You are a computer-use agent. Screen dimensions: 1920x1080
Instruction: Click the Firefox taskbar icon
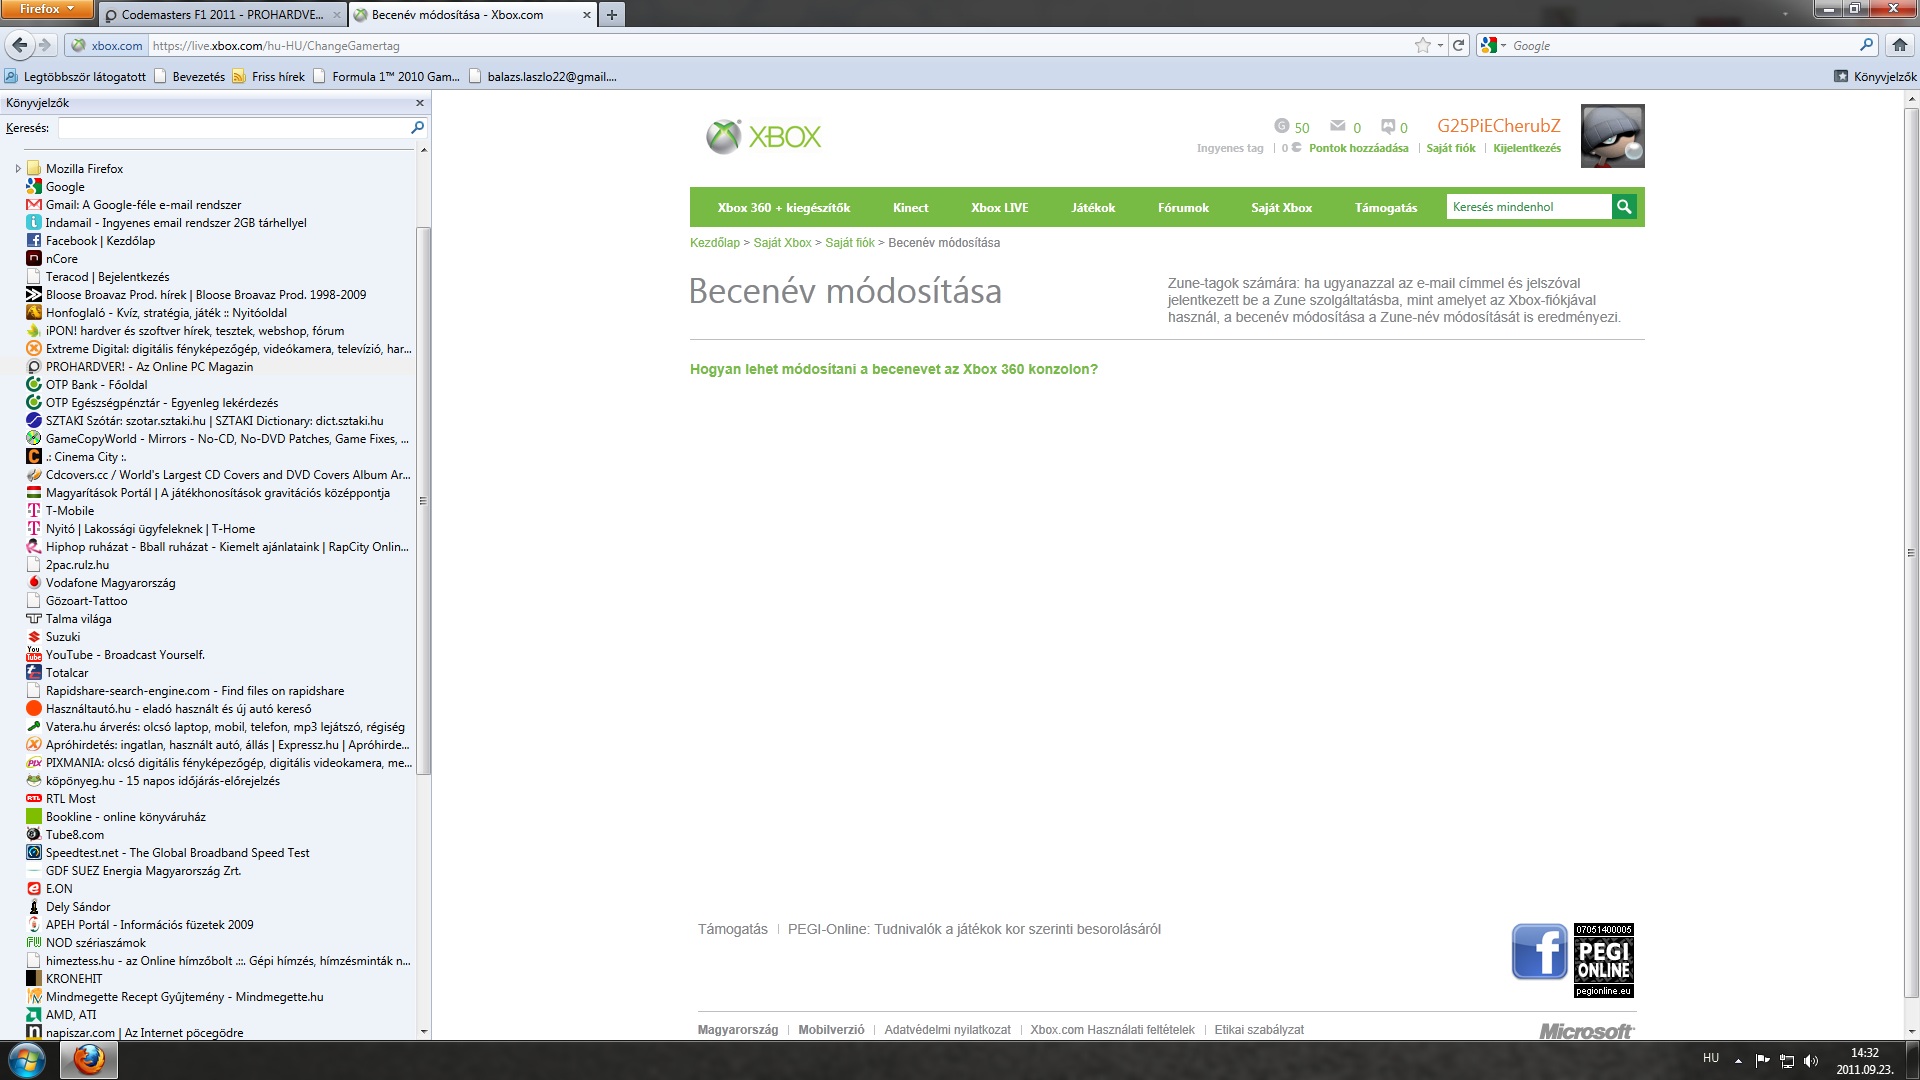pos(89,1060)
